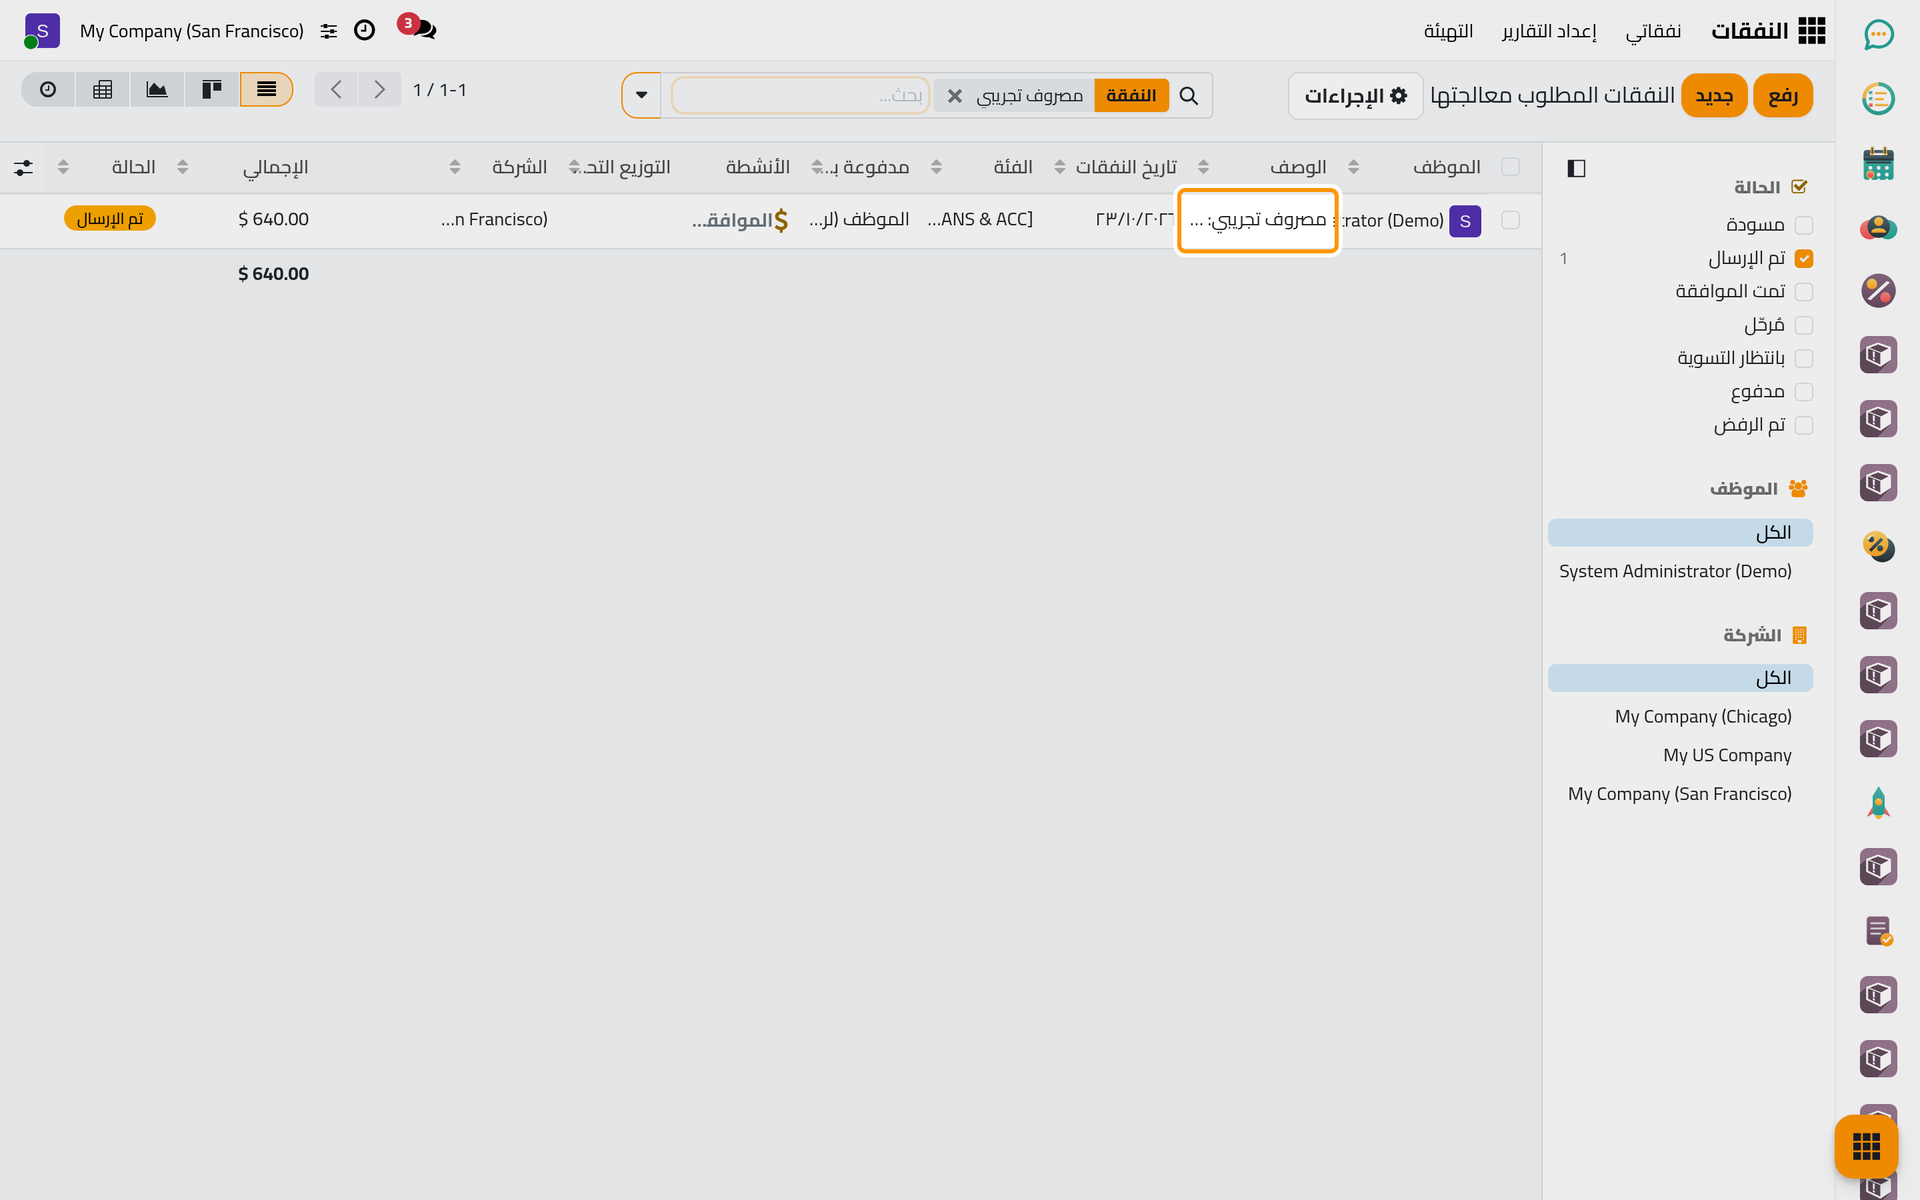Viewport: 1920px width, 1200px height.
Task: Tick the select-all header checkbox
Action: point(1510,167)
